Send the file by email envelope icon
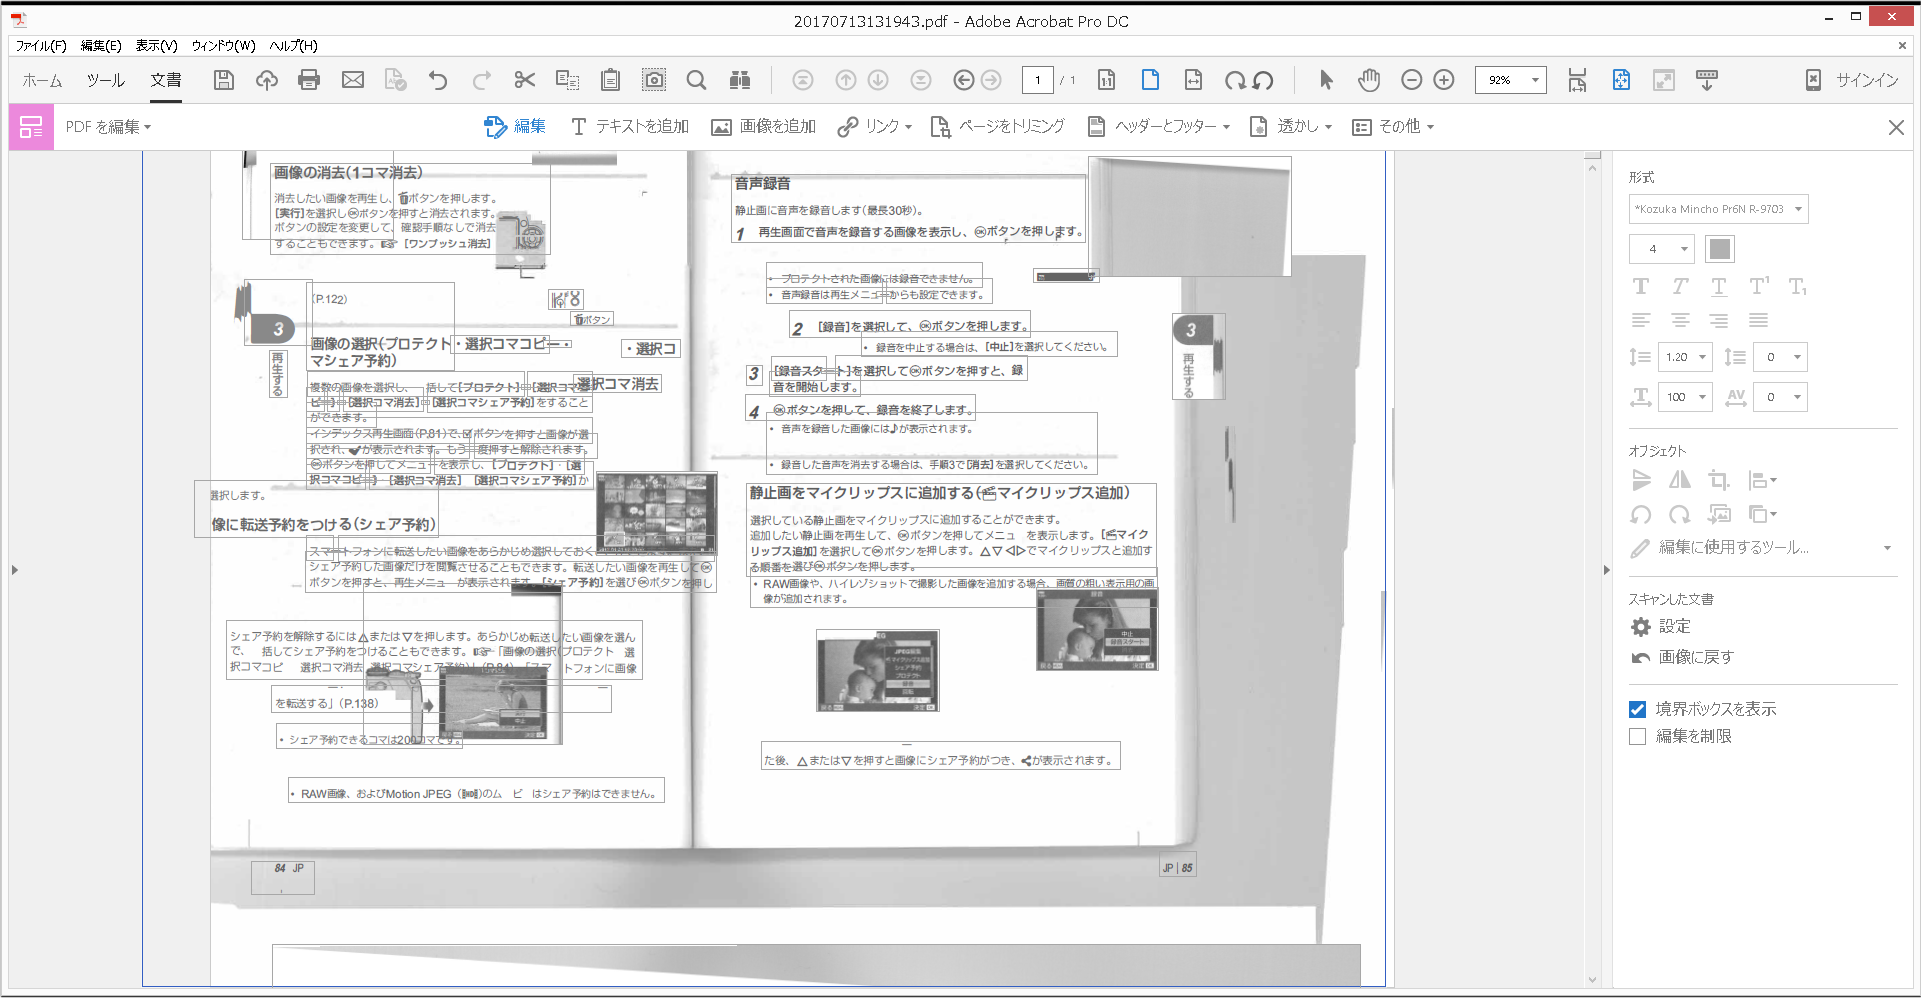 [353, 80]
